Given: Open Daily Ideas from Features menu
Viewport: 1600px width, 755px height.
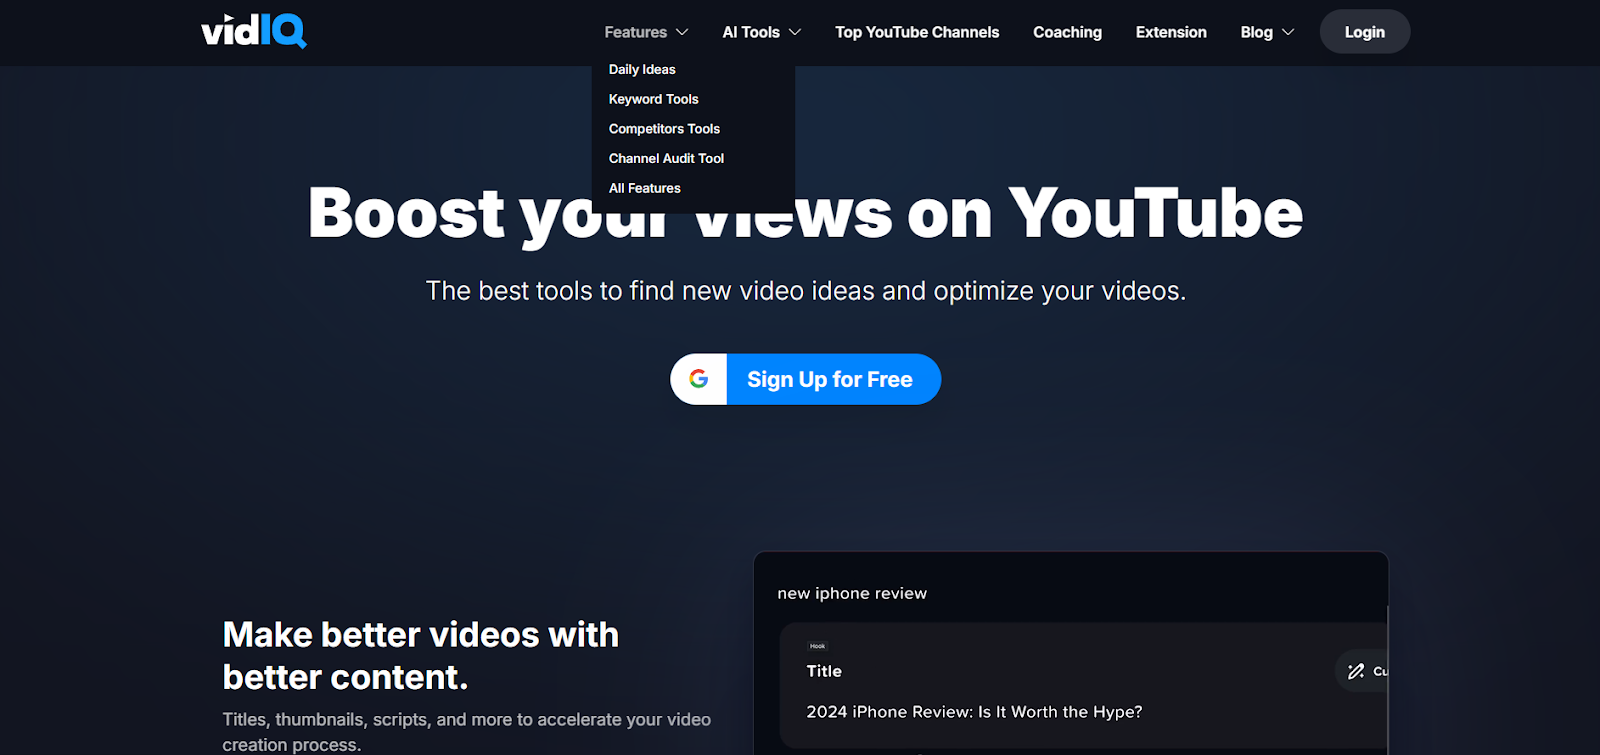Looking at the screenshot, I should pyautogui.click(x=642, y=69).
